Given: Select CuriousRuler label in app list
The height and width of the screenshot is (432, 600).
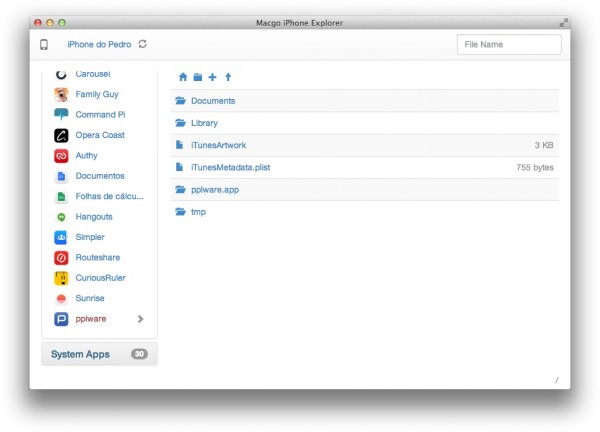Looking at the screenshot, I should click(100, 278).
